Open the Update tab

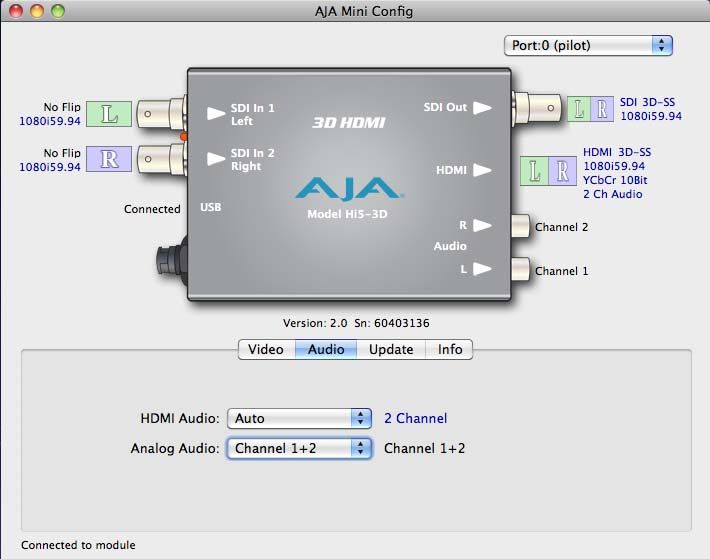point(391,349)
